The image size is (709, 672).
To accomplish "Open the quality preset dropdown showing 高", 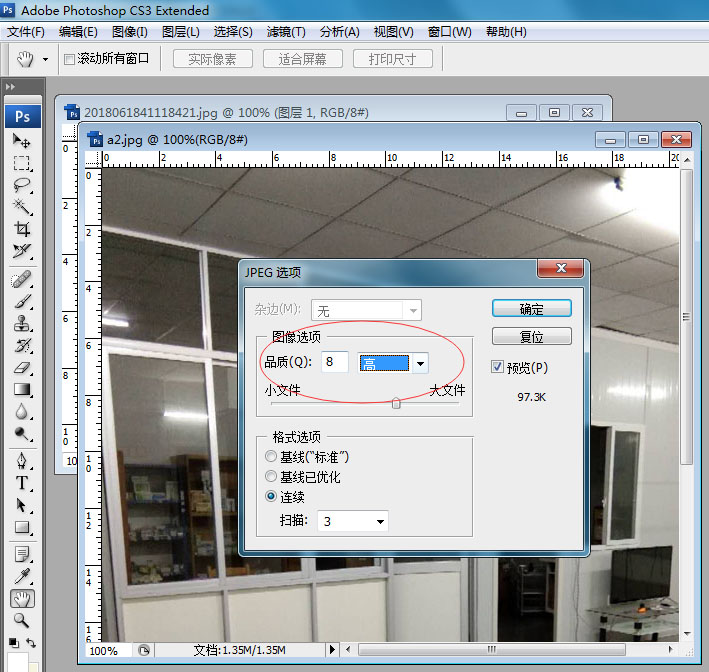I will point(421,363).
